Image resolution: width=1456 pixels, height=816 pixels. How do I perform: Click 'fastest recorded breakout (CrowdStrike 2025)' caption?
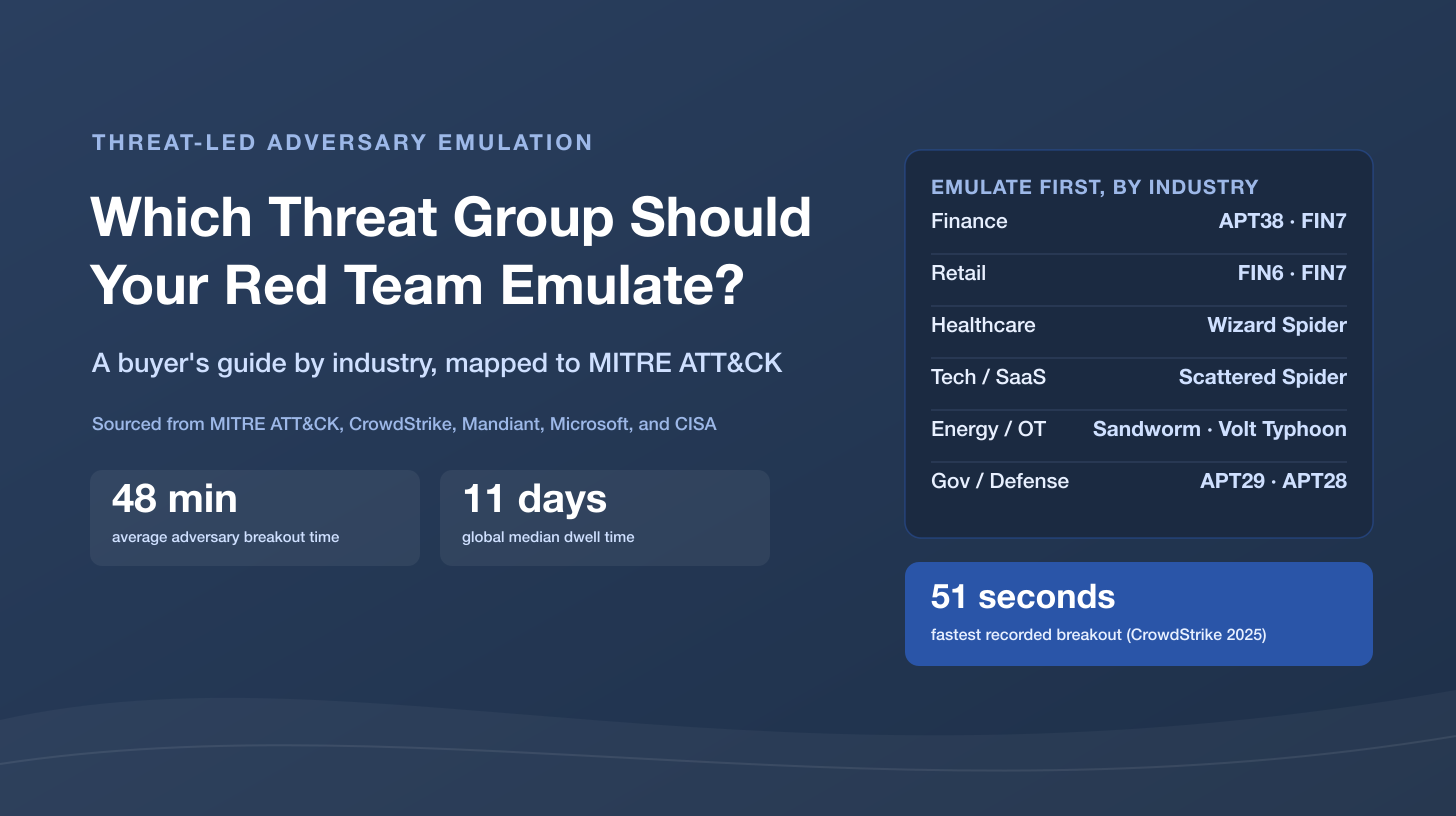tap(1099, 635)
